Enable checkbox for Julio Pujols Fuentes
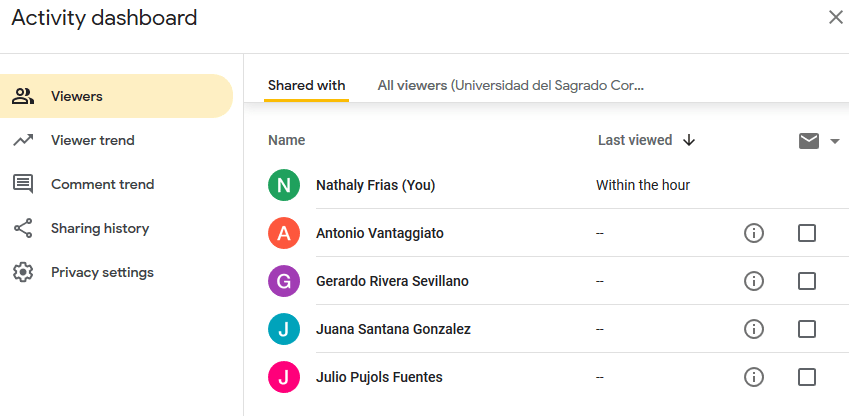 click(x=807, y=377)
